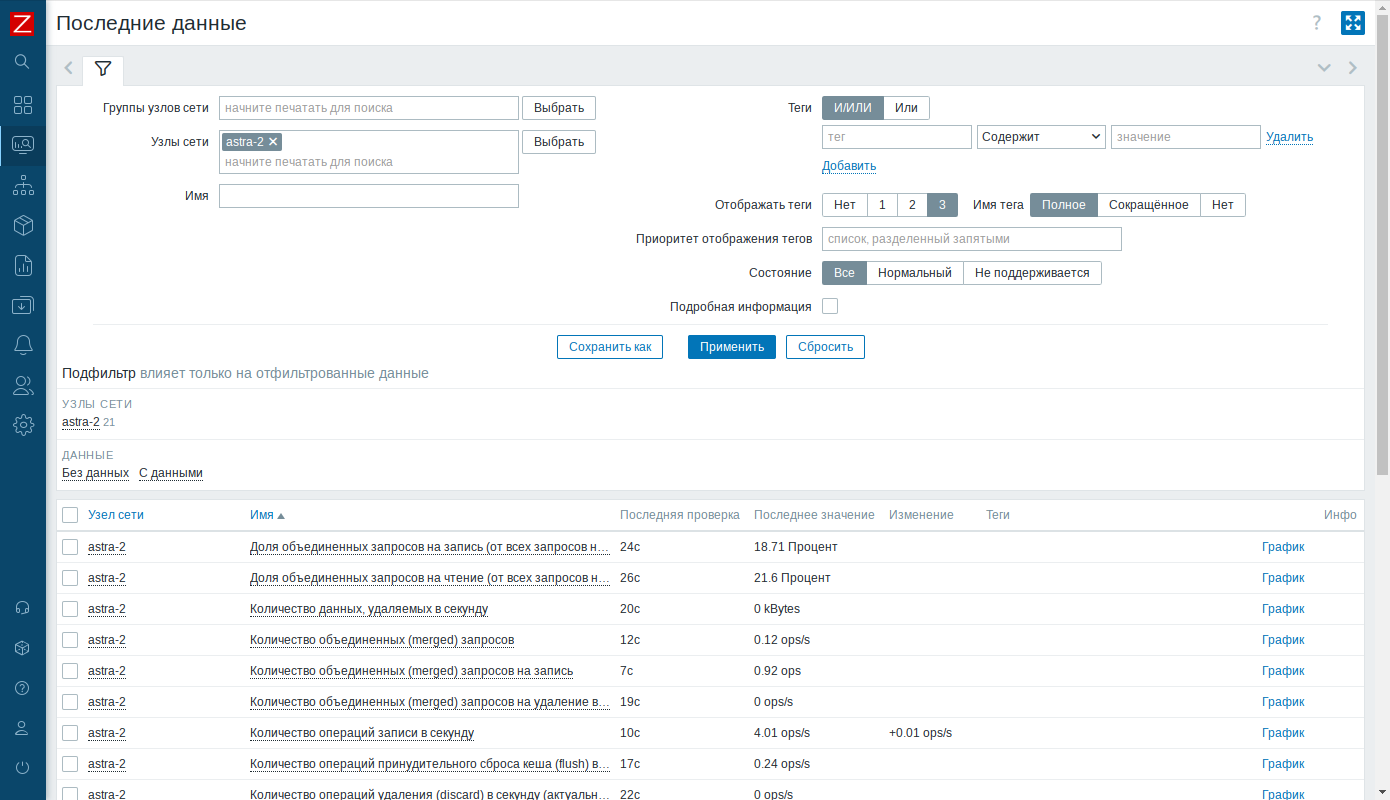Select the Не поддерживается state tab
This screenshot has height=800, width=1390.
click(x=1032, y=273)
